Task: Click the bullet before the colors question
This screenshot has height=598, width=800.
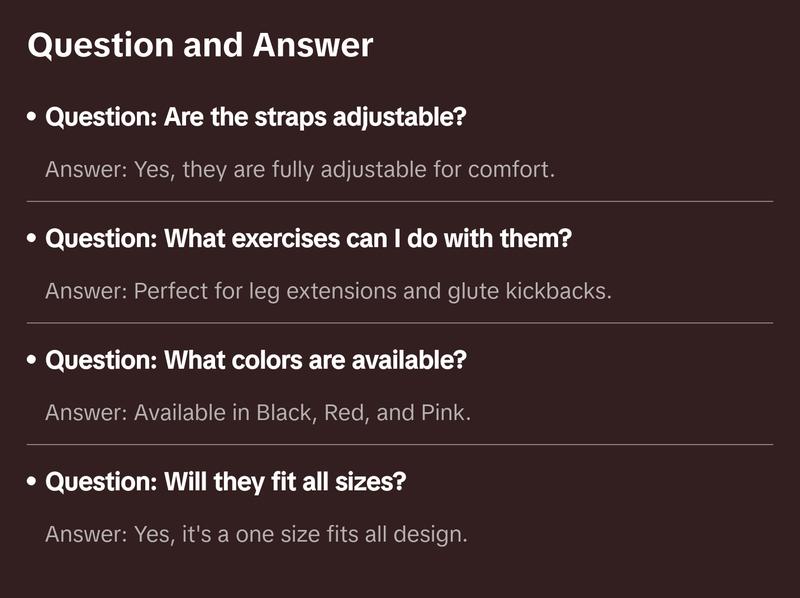Action: (x=33, y=361)
